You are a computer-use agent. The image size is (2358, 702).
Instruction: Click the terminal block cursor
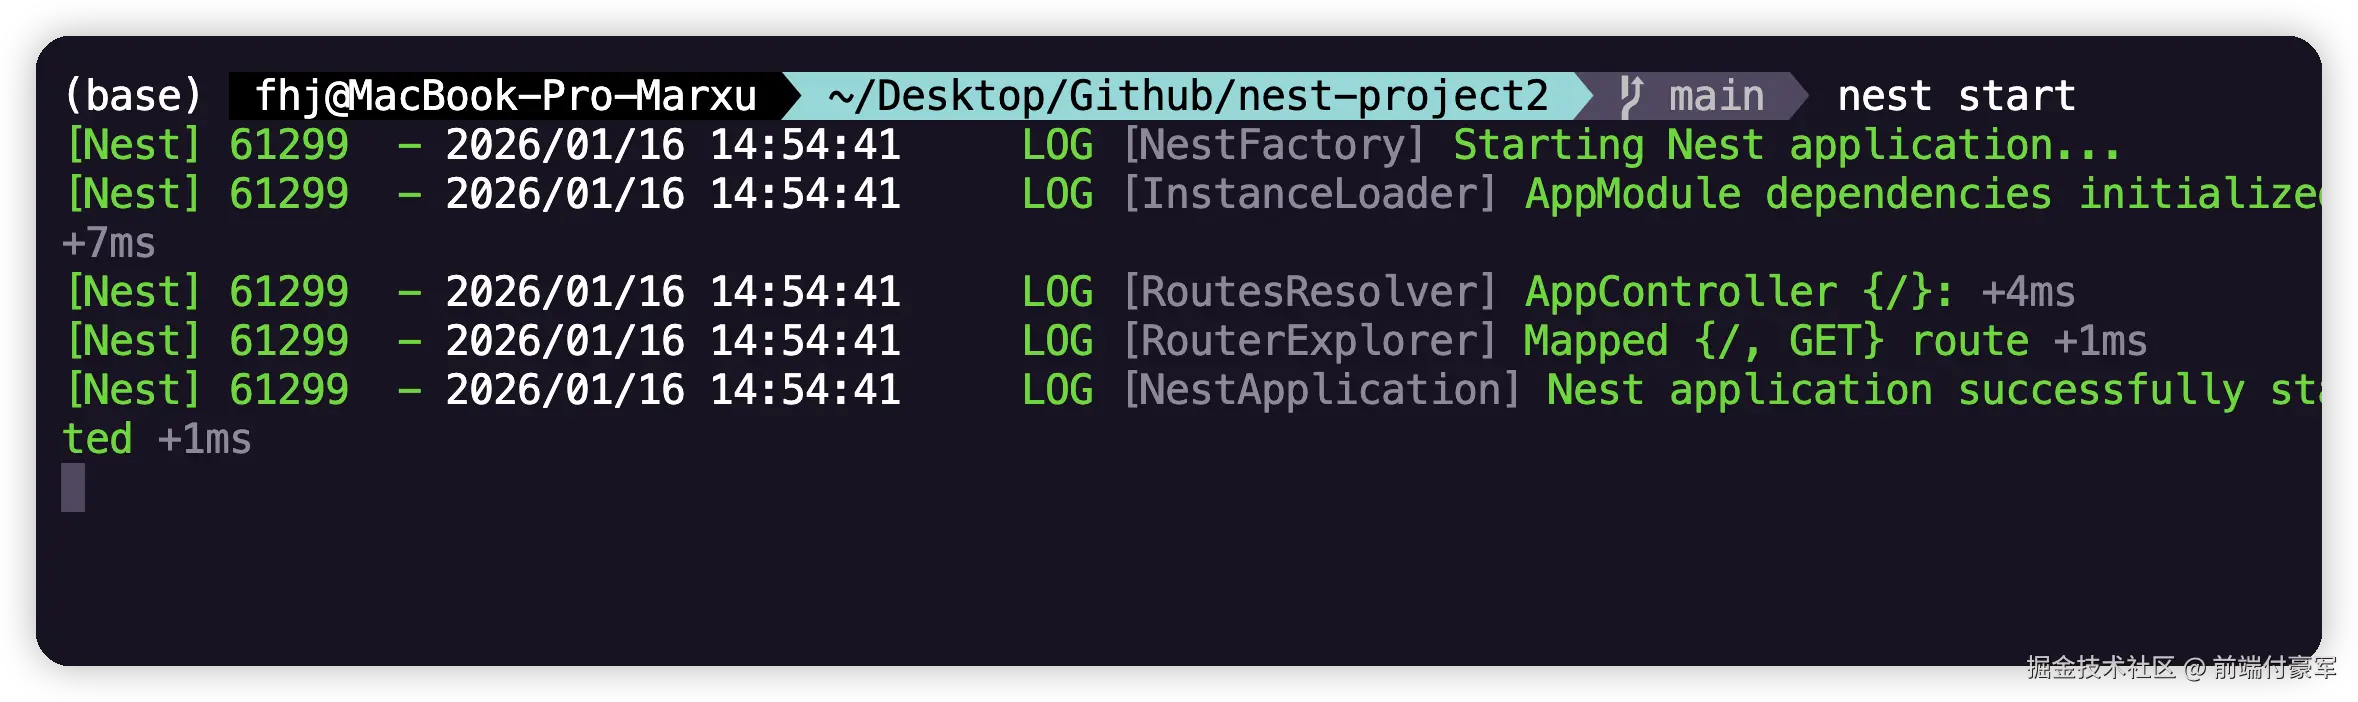click(73, 488)
